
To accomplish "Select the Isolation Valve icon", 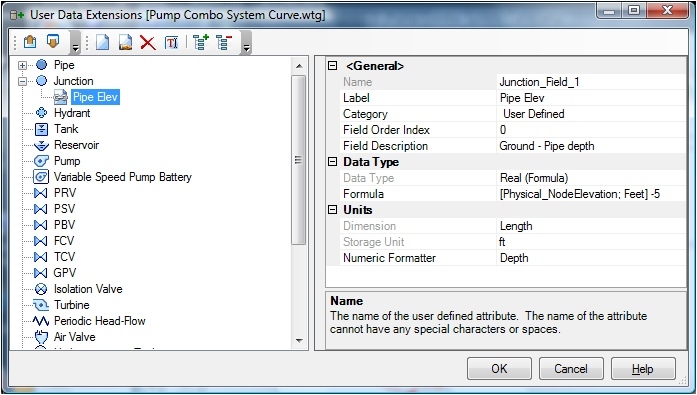I will (41, 289).
